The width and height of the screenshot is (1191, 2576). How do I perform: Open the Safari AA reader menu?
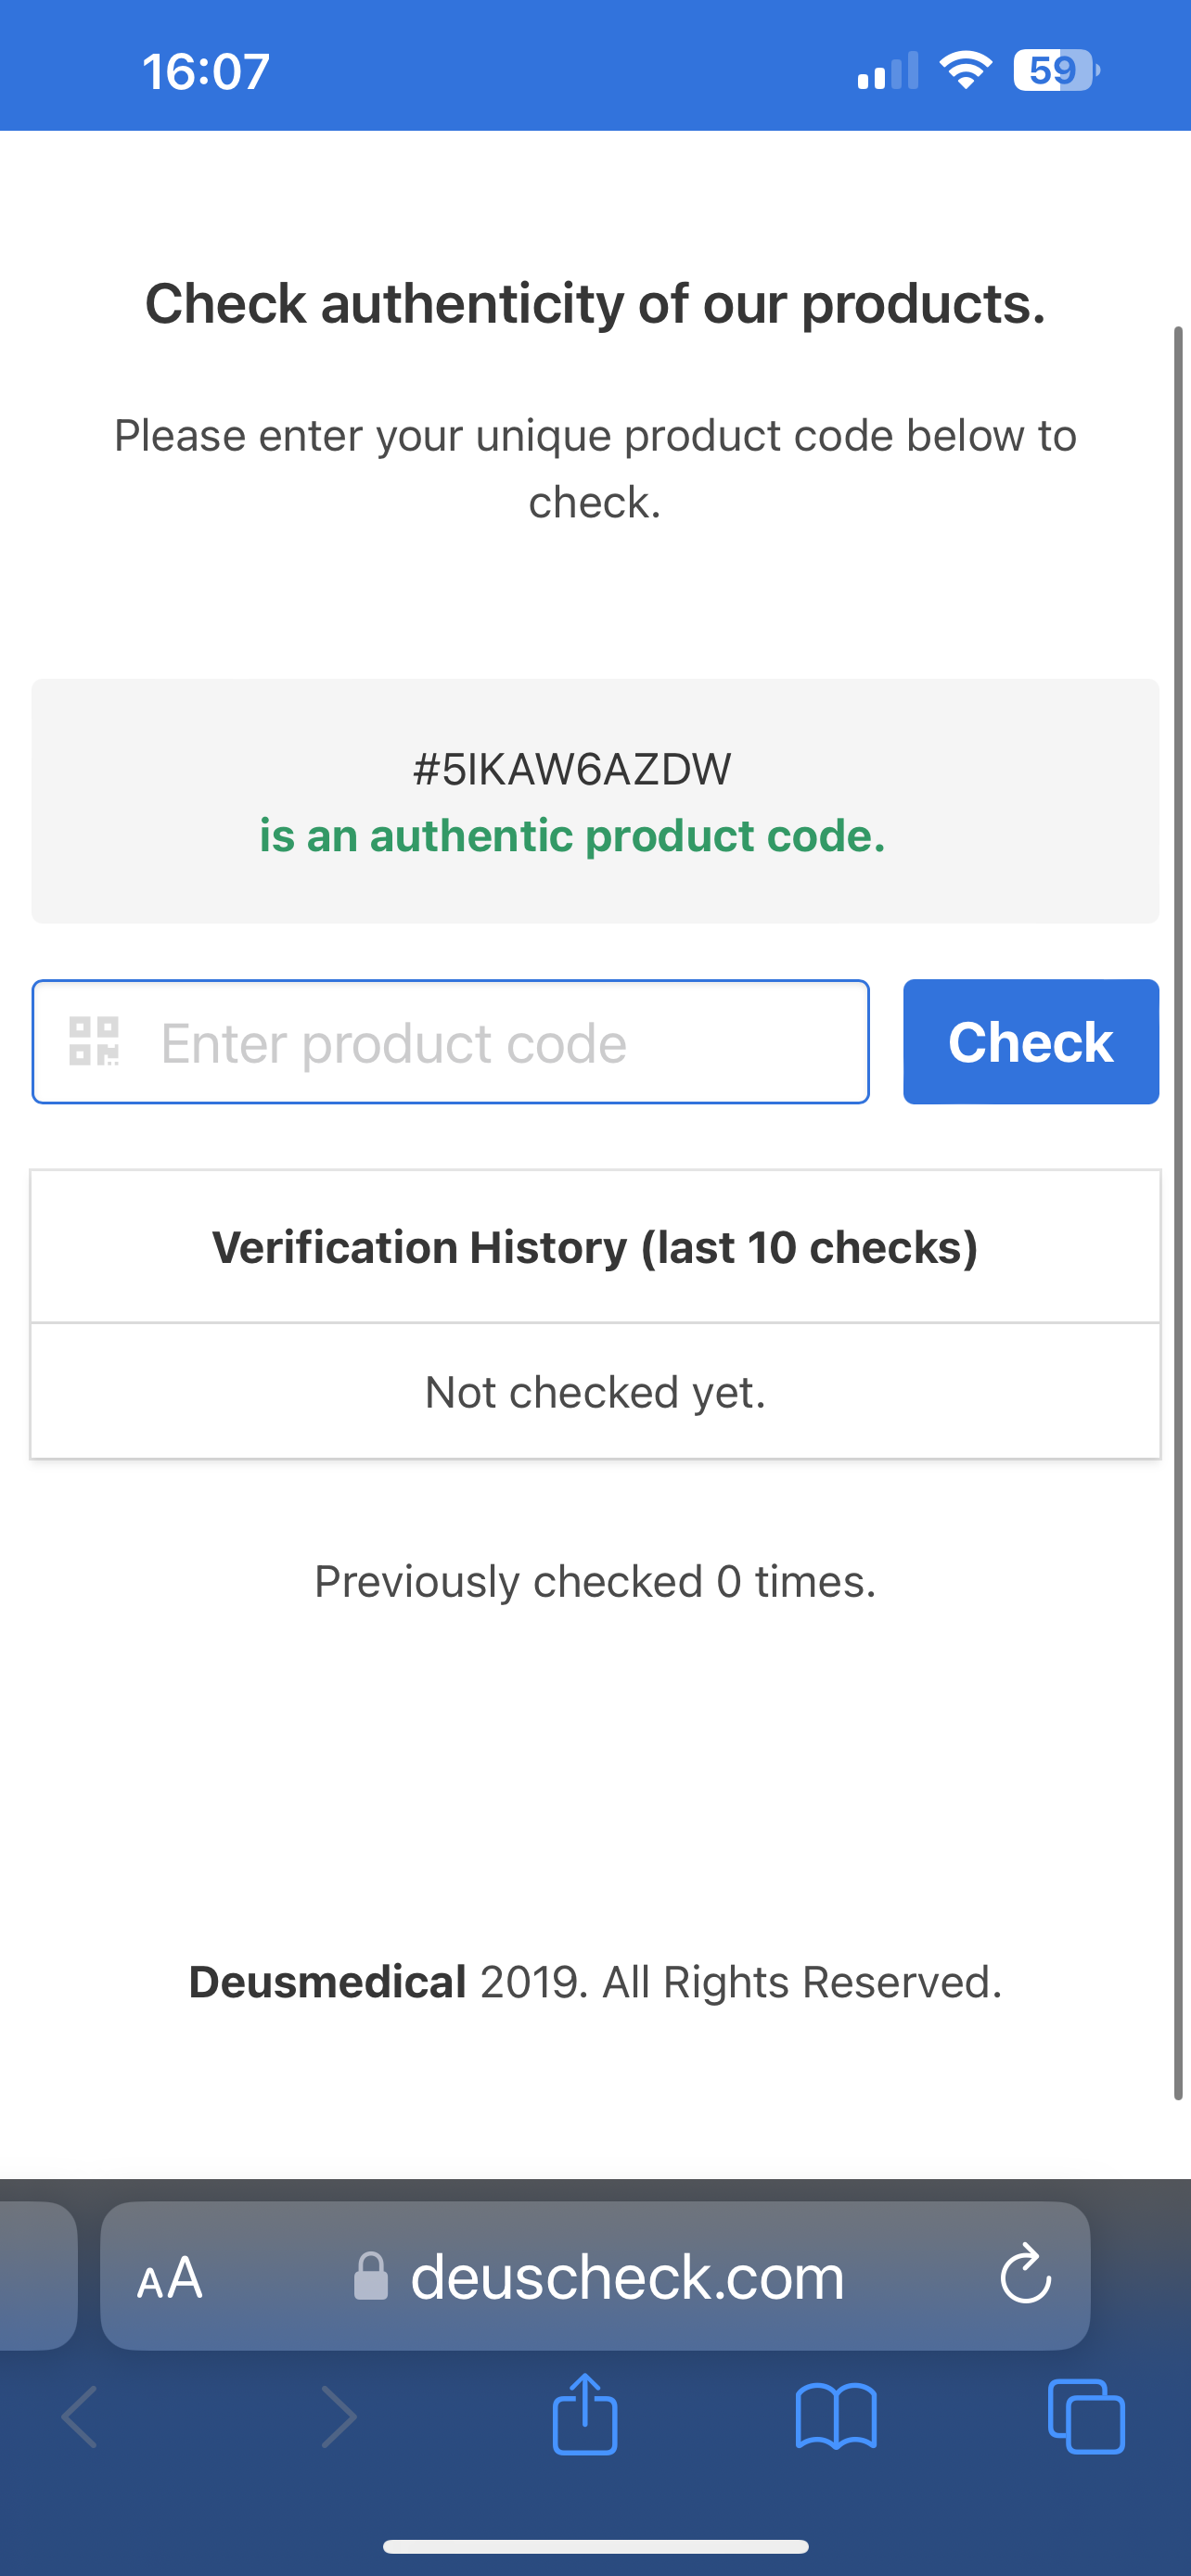point(170,2279)
